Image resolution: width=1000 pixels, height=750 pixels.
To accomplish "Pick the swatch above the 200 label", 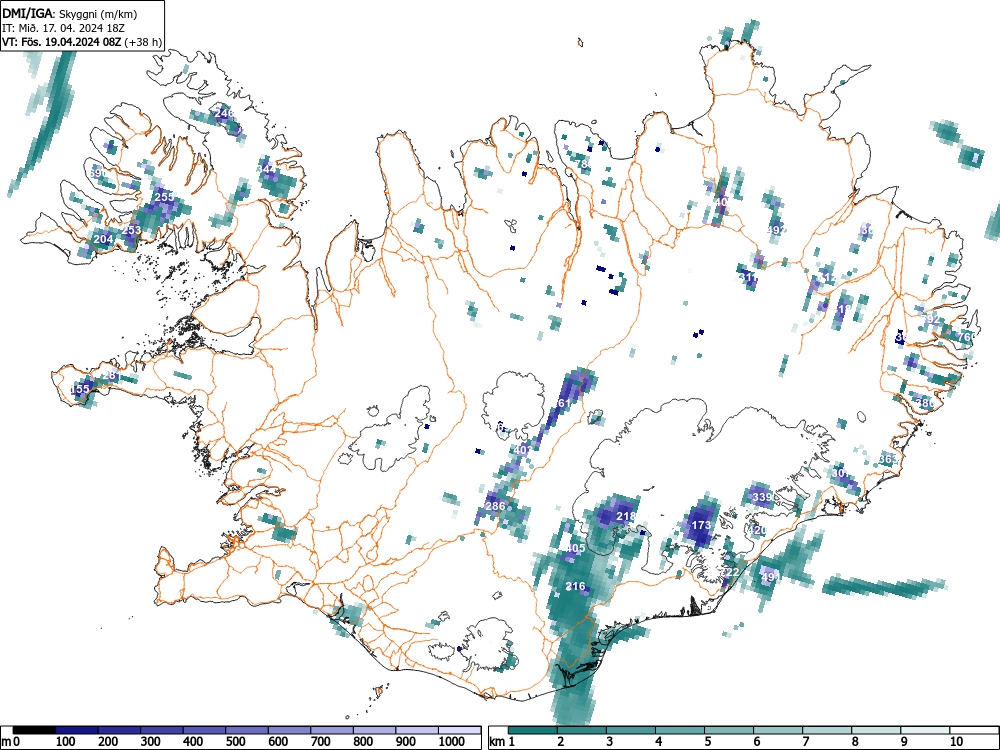I will (x=119, y=730).
